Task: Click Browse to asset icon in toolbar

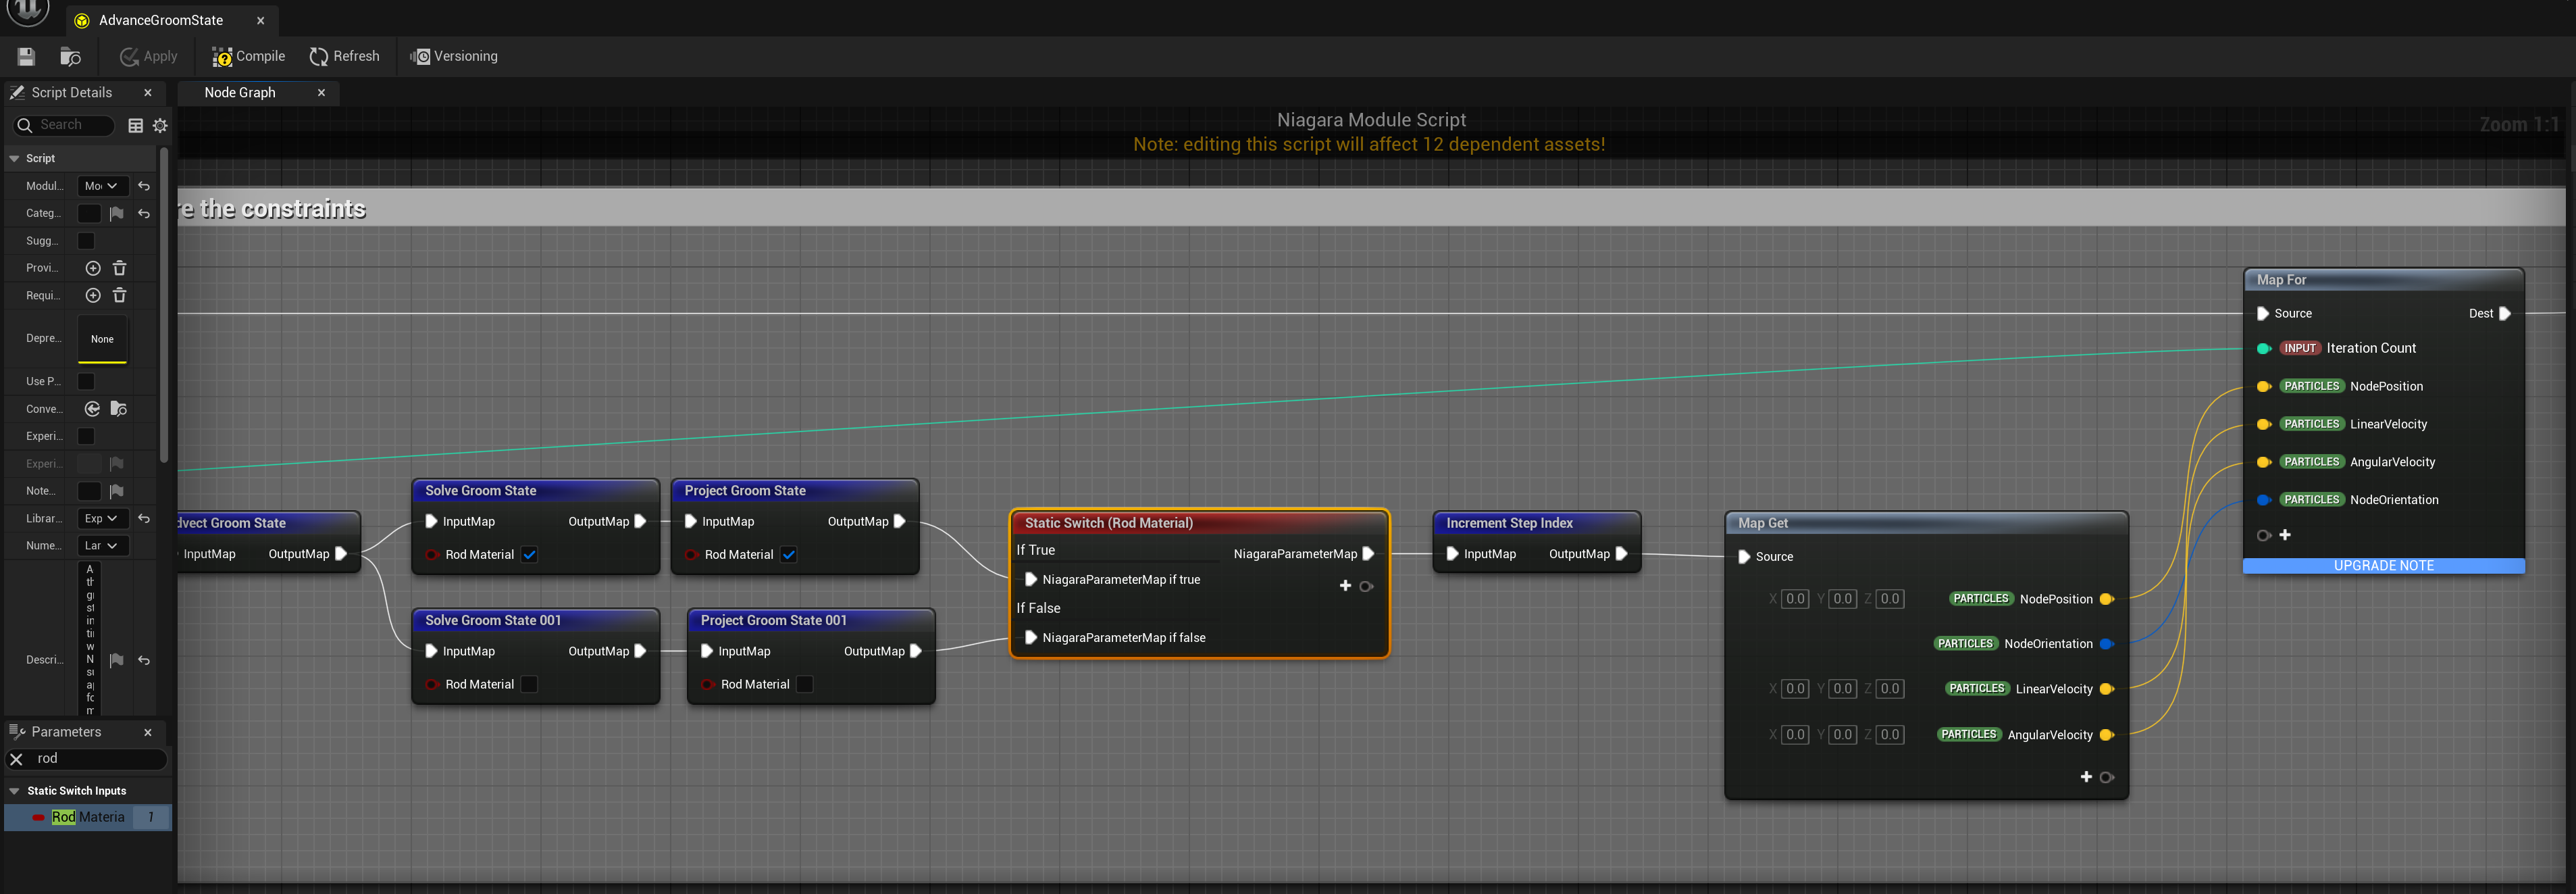Action: pos(70,57)
